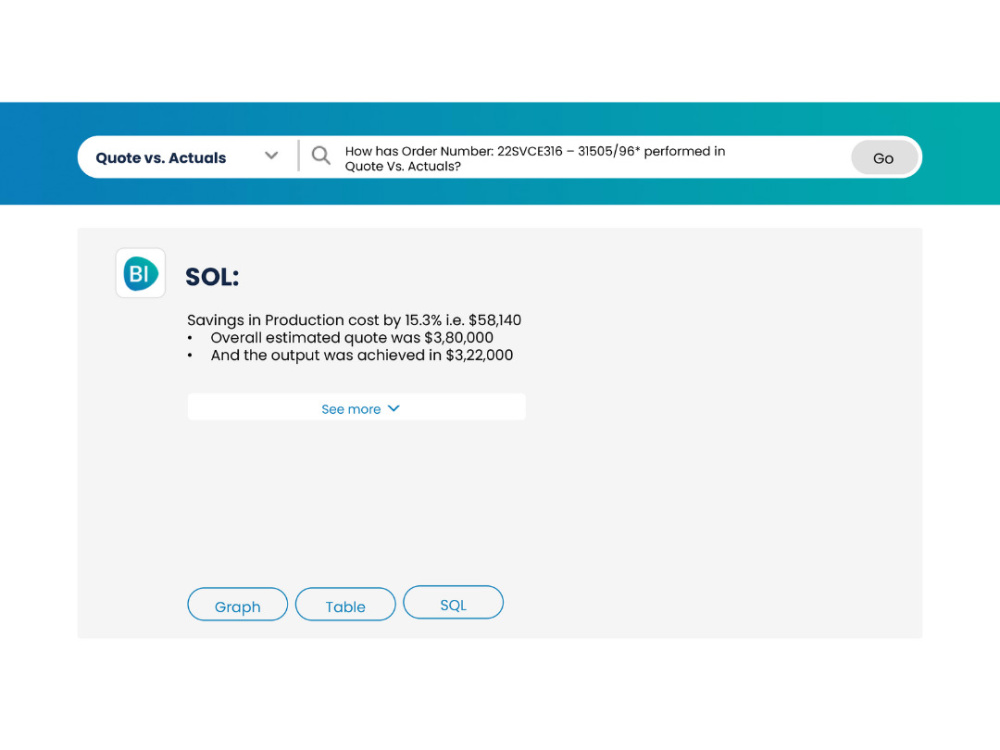Expand the See more section
This screenshot has width=1000, height=750.
click(357, 408)
